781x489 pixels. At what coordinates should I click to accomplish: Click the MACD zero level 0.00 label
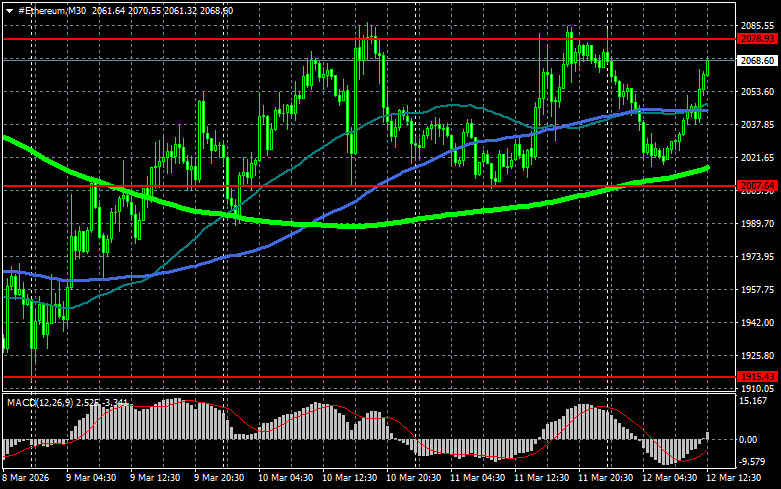click(748, 440)
